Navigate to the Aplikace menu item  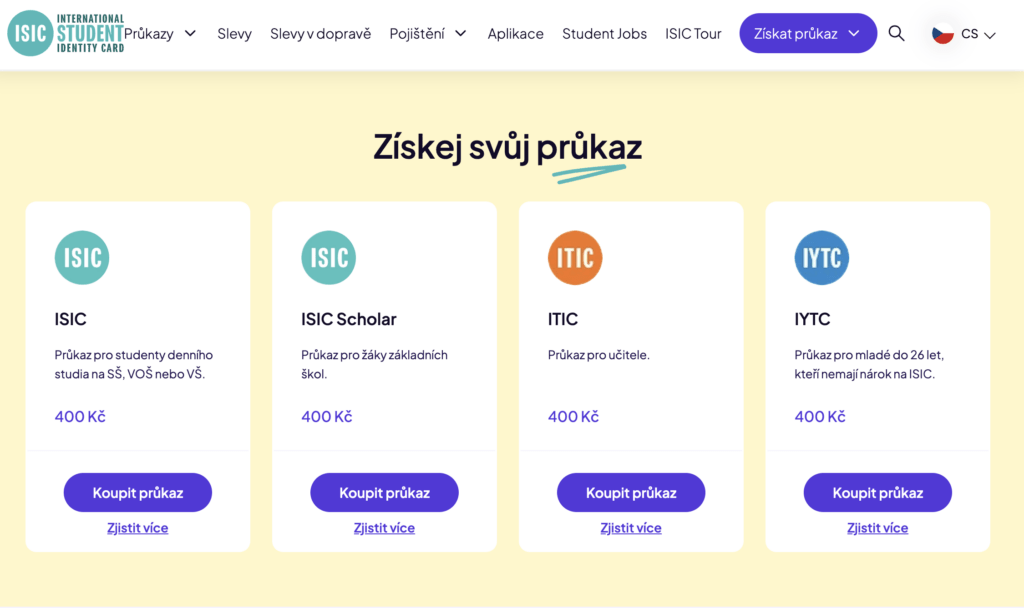[516, 34]
